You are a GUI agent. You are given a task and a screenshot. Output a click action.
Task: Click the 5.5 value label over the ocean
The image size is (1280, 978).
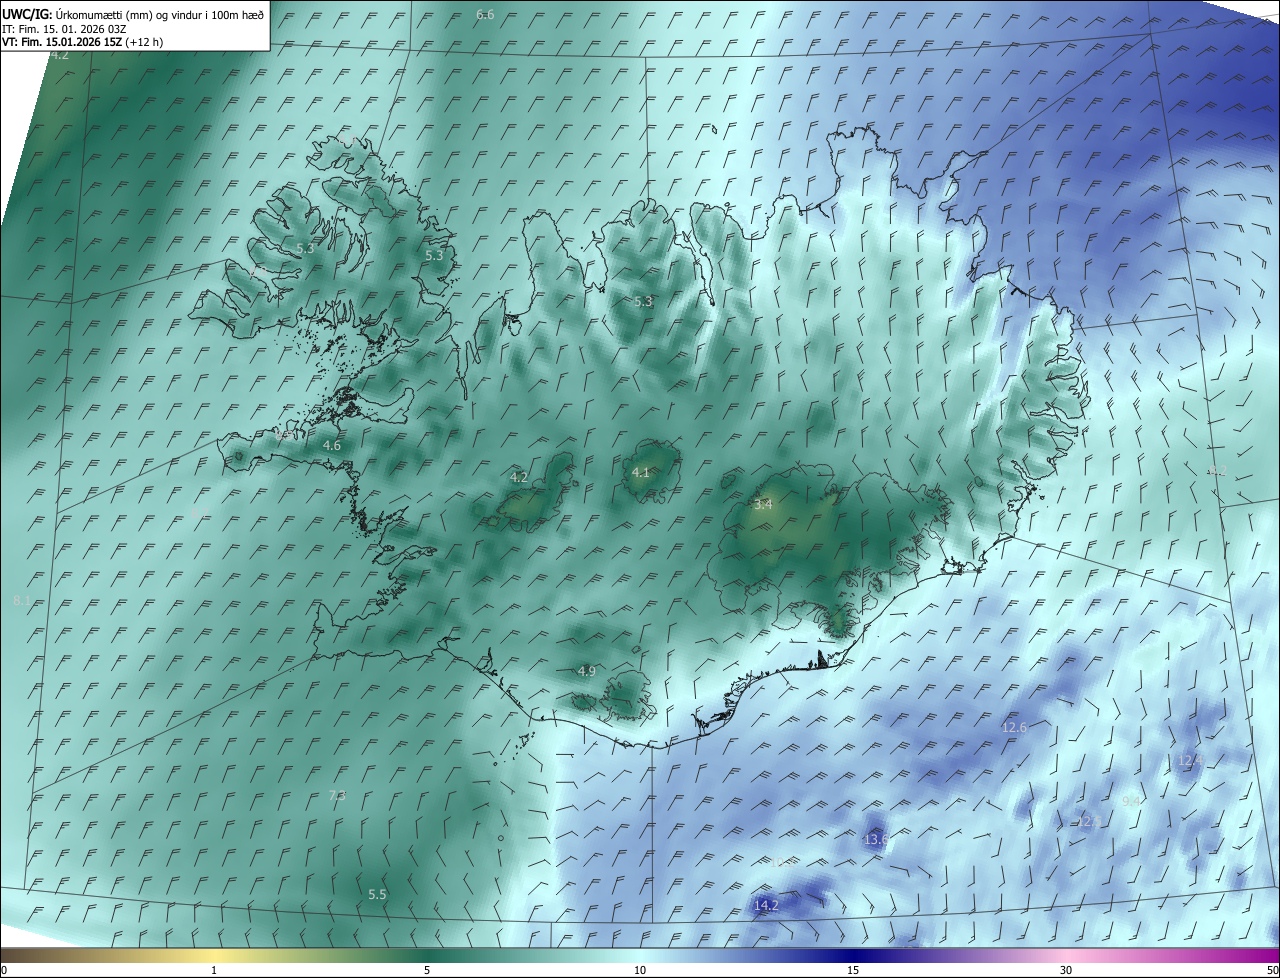pos(377,895)
